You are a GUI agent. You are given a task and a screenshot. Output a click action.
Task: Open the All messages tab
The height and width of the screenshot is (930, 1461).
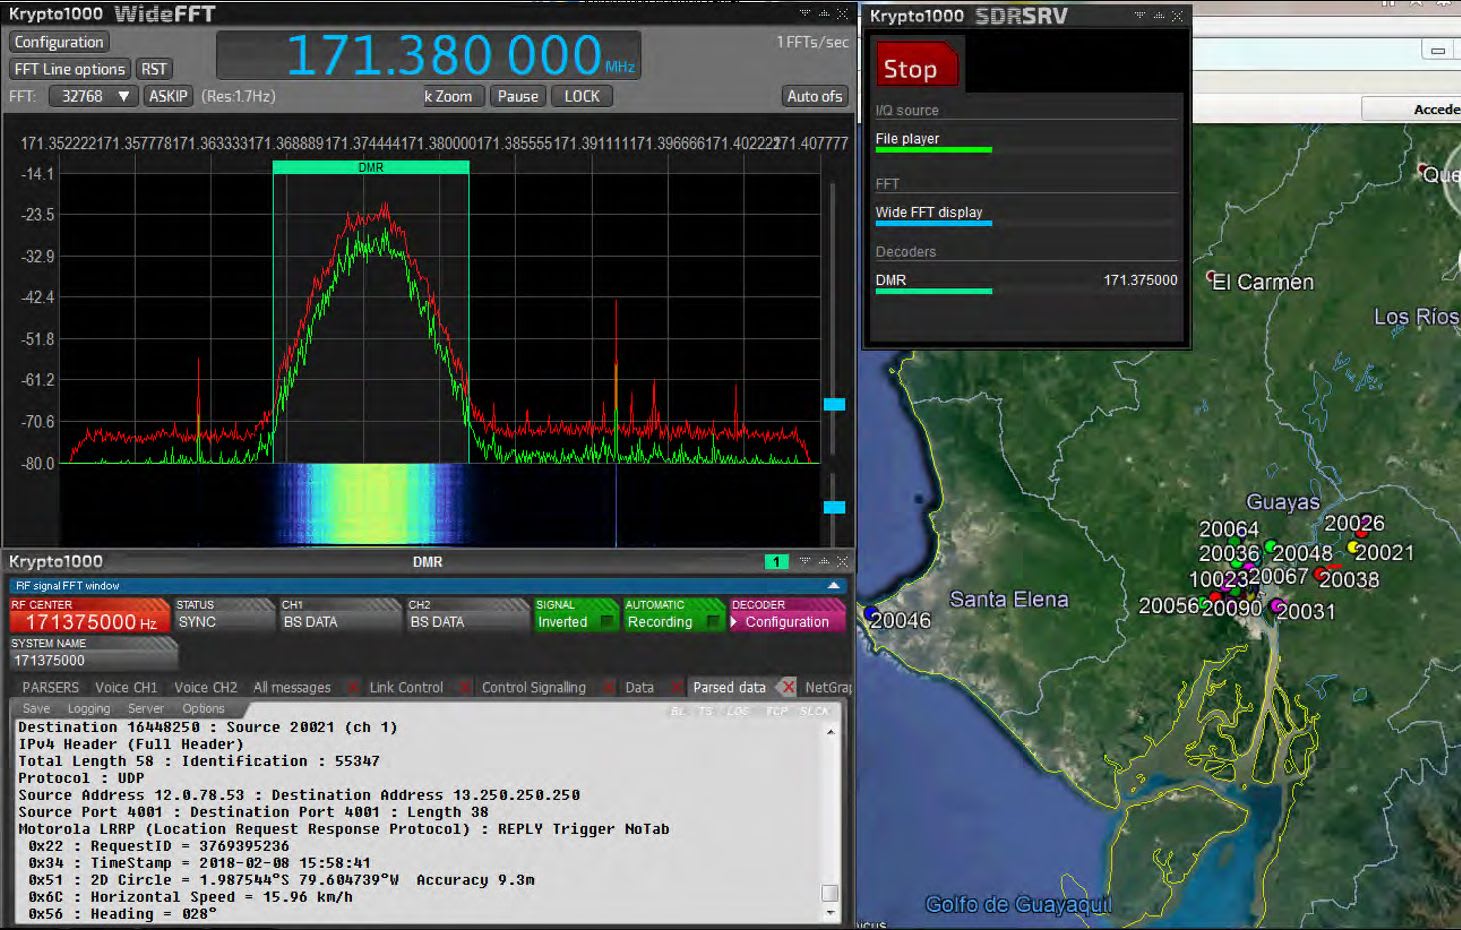tap(291, 687)
